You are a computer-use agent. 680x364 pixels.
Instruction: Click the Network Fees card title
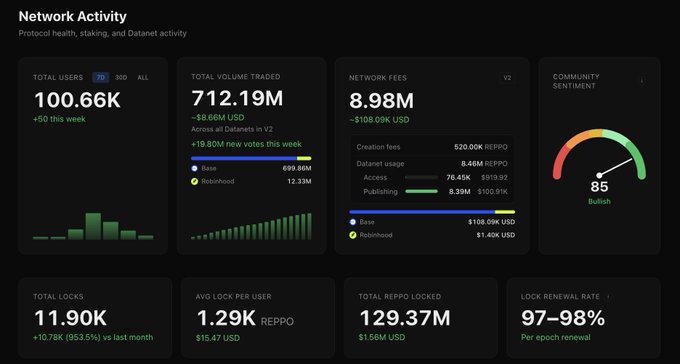(378, 78)
